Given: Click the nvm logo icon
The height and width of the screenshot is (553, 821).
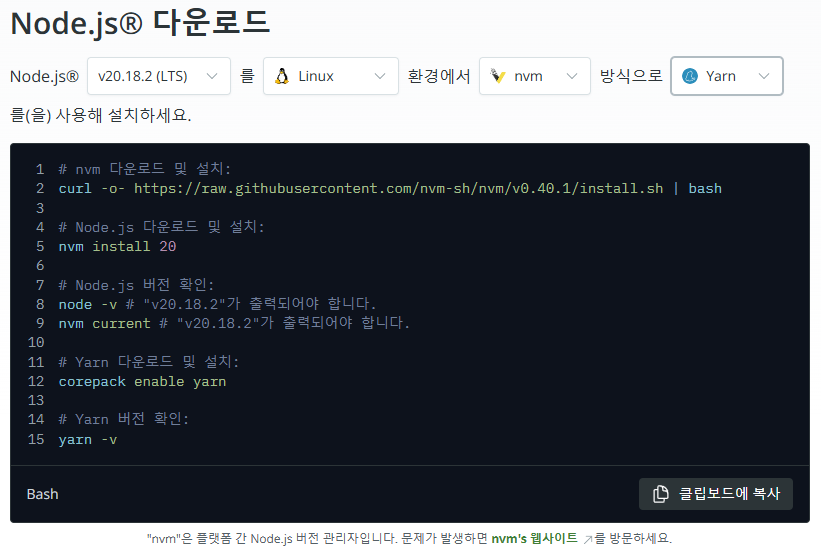Looking at the screenshot, I should [497, 76].
